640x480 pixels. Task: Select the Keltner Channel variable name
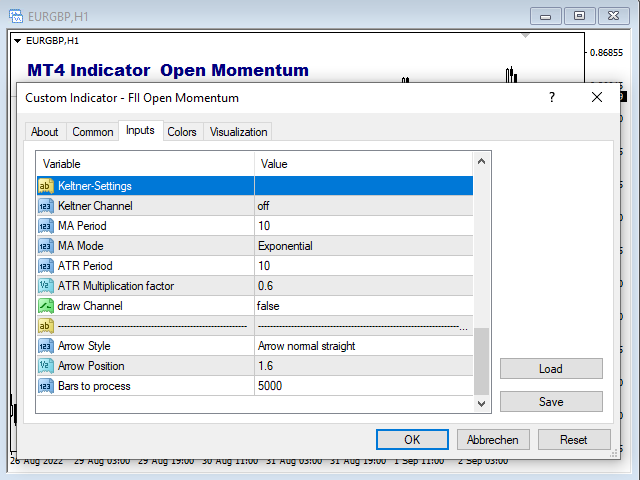[95, 206]
